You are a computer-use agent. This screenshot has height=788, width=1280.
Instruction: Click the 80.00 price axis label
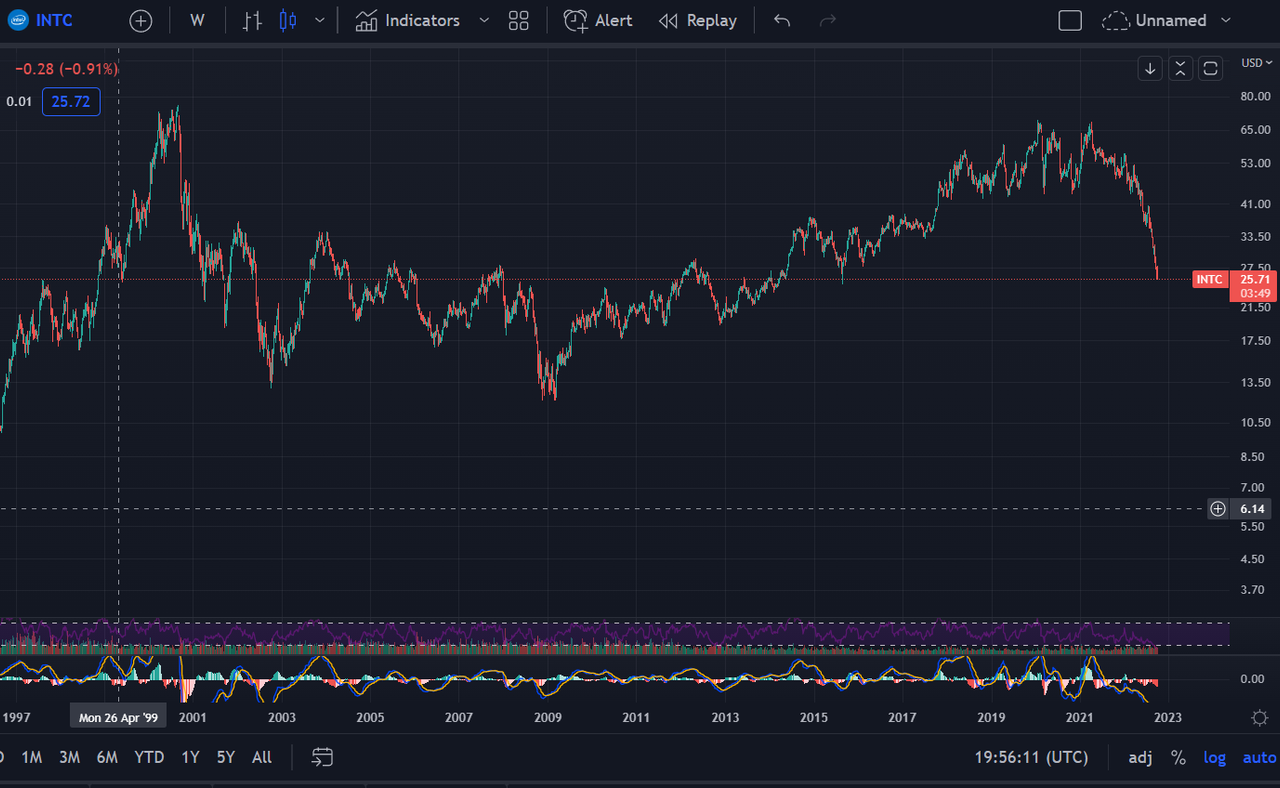click(x=1255, y=96)
